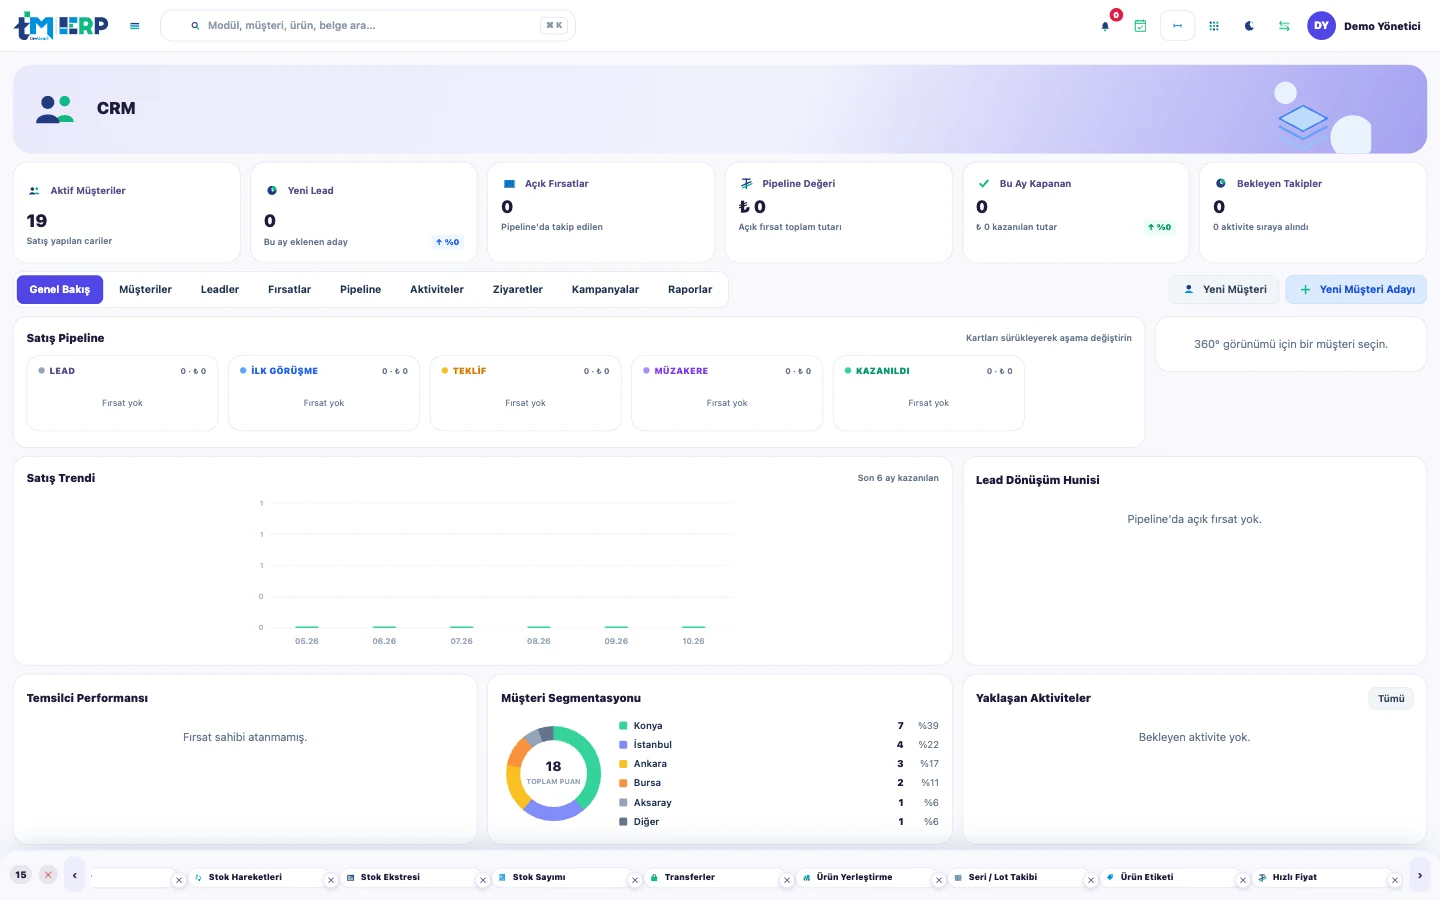Screen dimensions: 1440x900
Task: Click the green swap arrows icon
Action: pyautogui.click(x=1284, y=26)
